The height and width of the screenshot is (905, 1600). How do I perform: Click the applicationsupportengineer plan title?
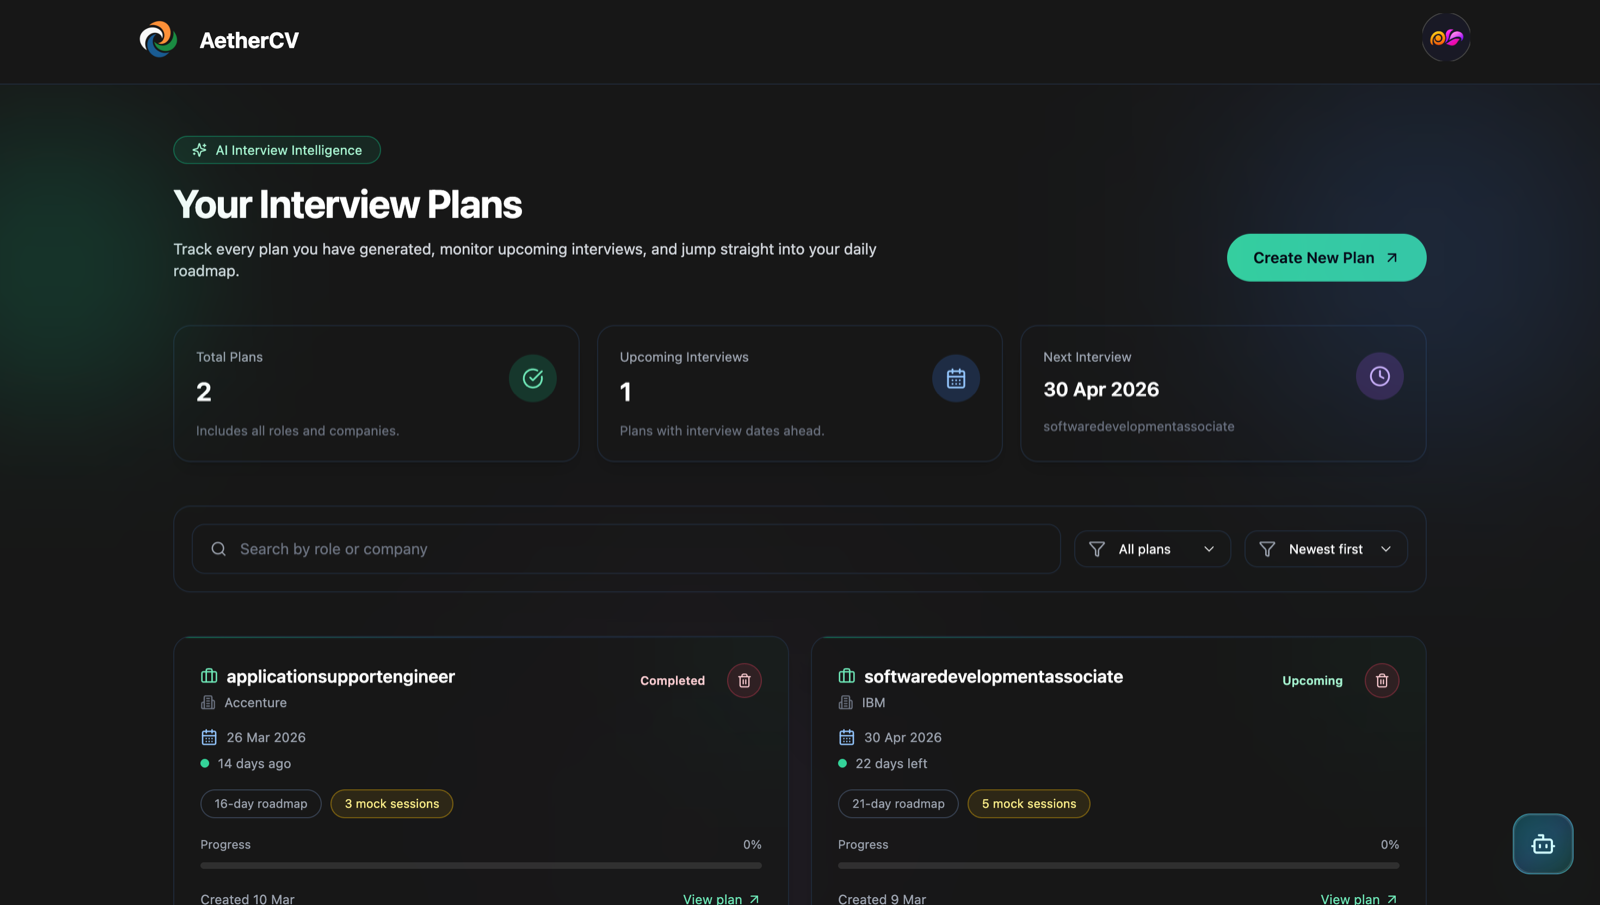(x=340, y=677)
